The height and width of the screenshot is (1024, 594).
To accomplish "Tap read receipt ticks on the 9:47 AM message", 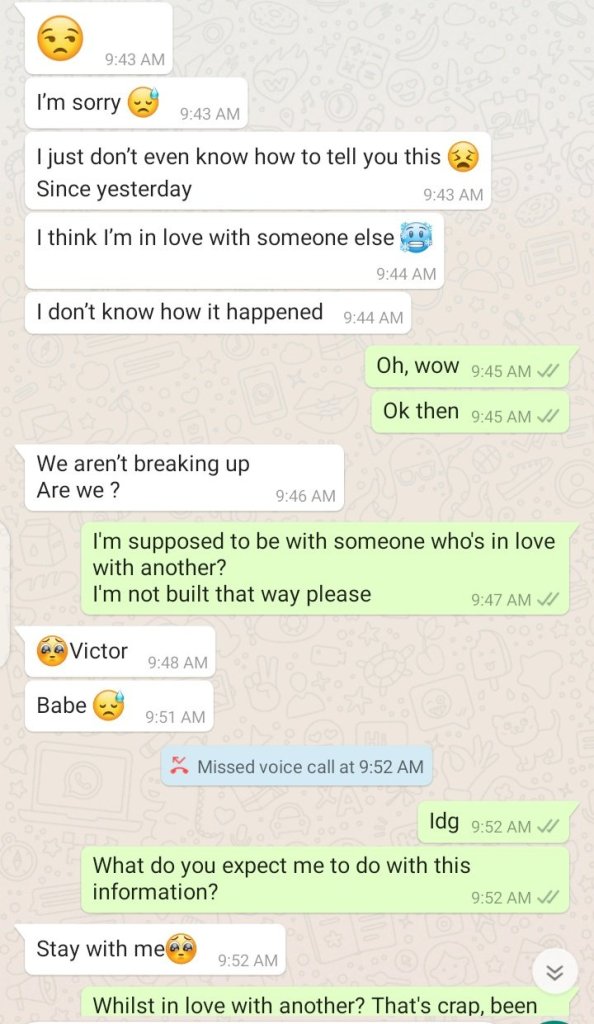I will [548, 600].
